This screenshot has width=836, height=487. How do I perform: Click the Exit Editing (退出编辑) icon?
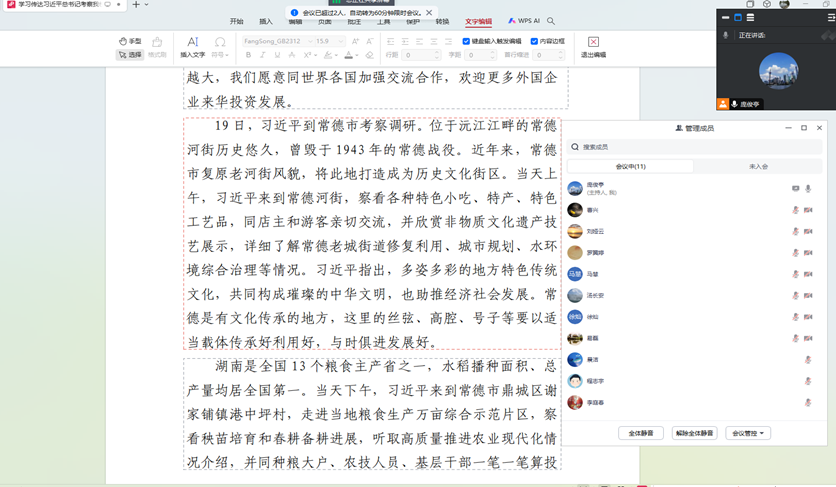tap(593, 43)
